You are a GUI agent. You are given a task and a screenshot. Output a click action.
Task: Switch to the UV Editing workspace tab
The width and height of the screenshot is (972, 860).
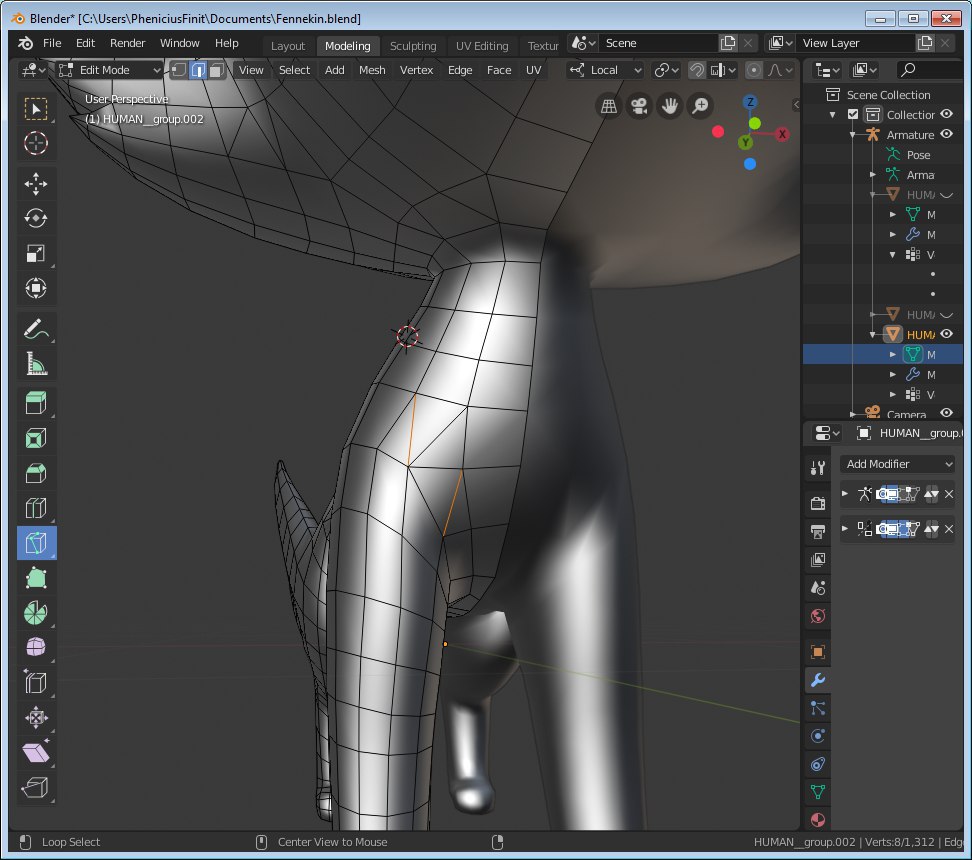(482, 46)
